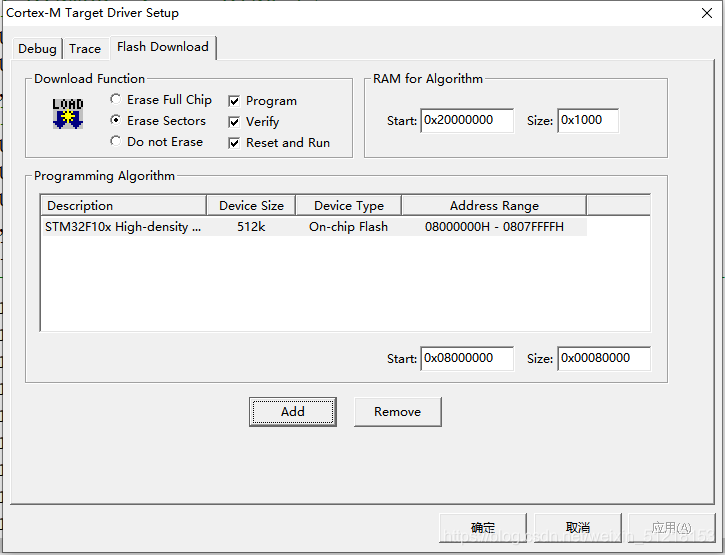The width and height of the screenshot is (725, 555).
Task: Switch to the Debug tab
Action: click(x=37, y=49)
